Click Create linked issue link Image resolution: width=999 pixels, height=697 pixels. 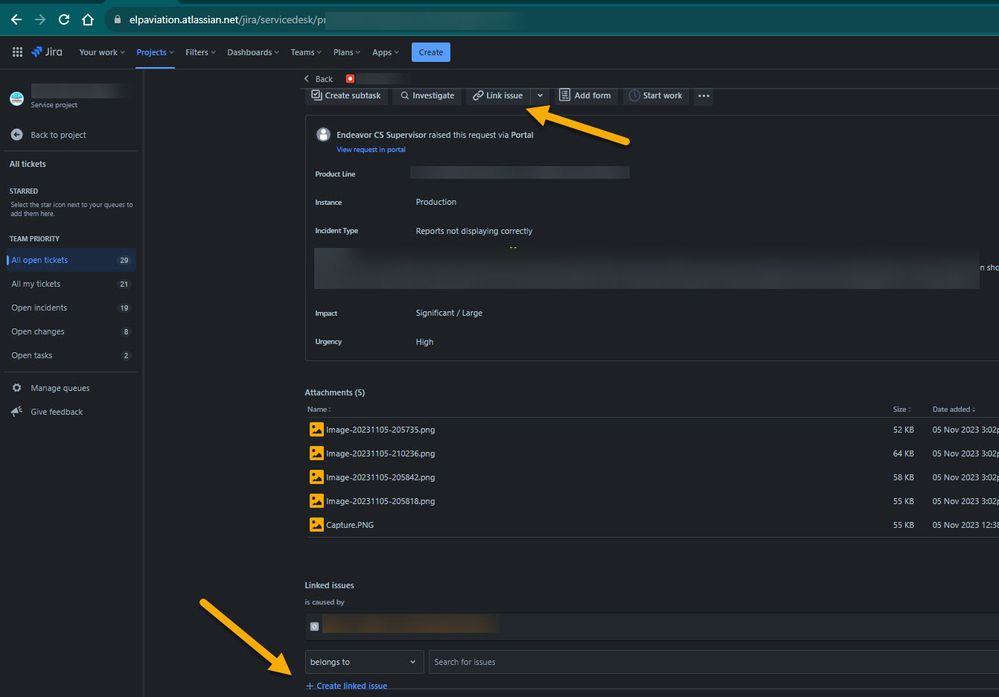346,686
